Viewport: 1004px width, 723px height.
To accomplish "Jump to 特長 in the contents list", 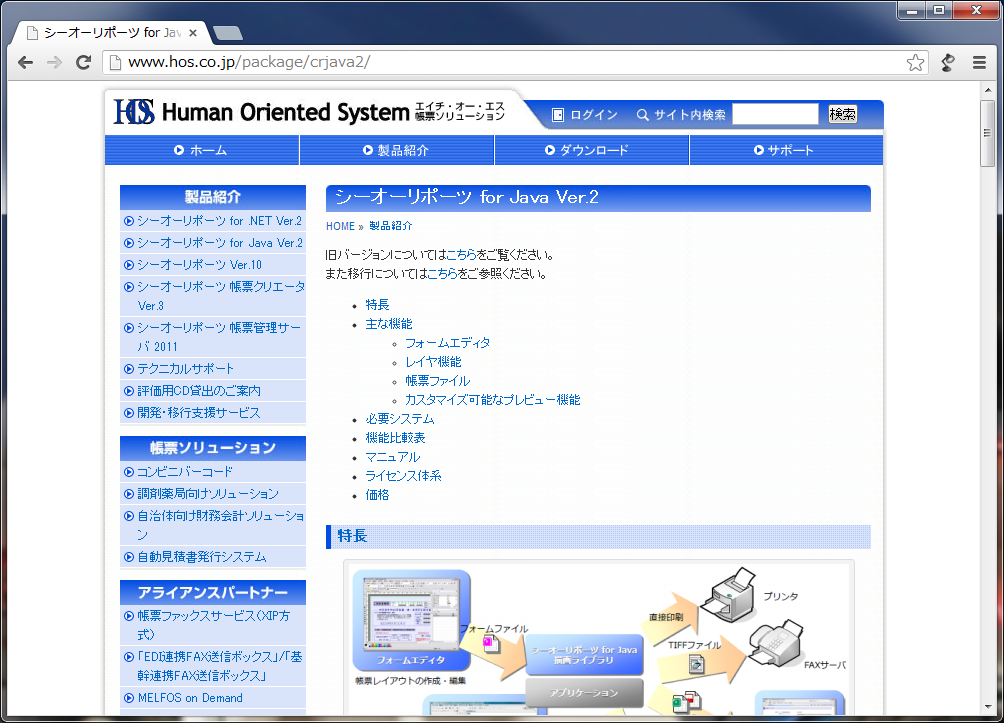I will 377,305.
